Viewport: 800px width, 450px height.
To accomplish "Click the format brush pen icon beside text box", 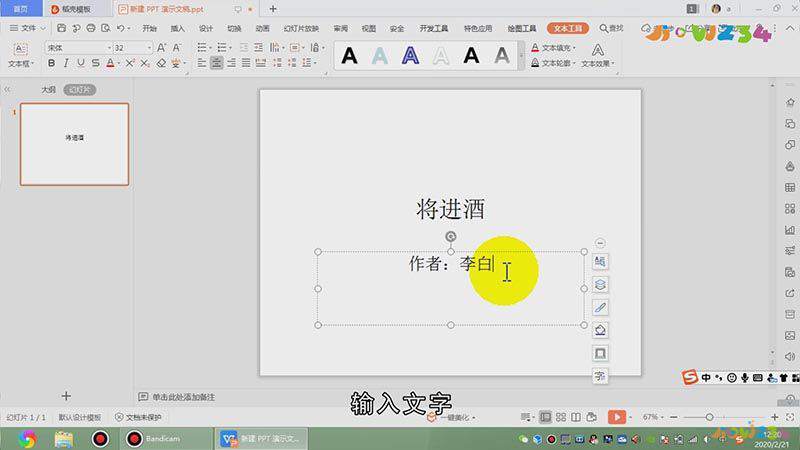I will point(600,308).
